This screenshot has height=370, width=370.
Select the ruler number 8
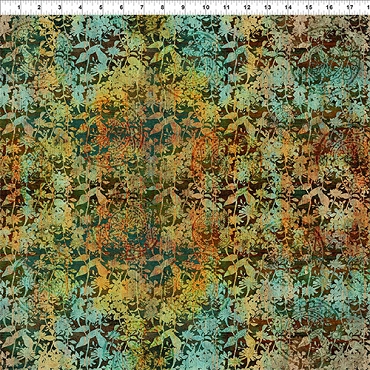click(162, 7)
